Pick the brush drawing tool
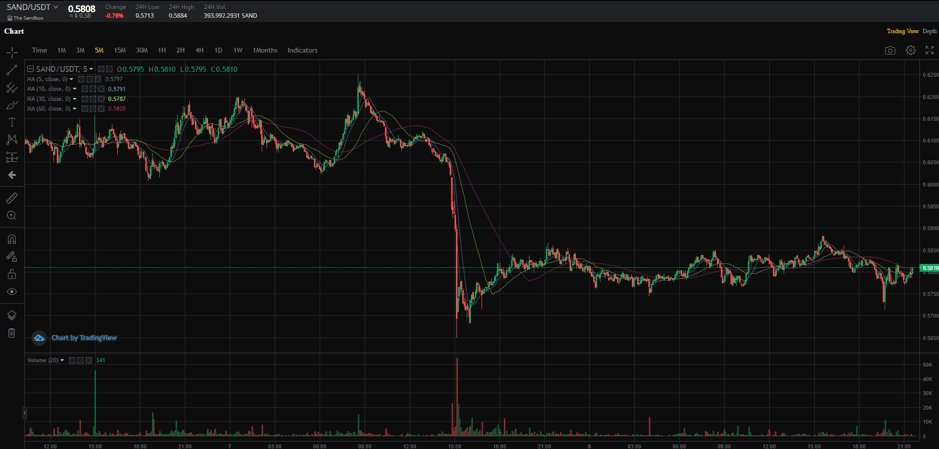The width and height of the screenshot is (939, 449). [12, 105]
